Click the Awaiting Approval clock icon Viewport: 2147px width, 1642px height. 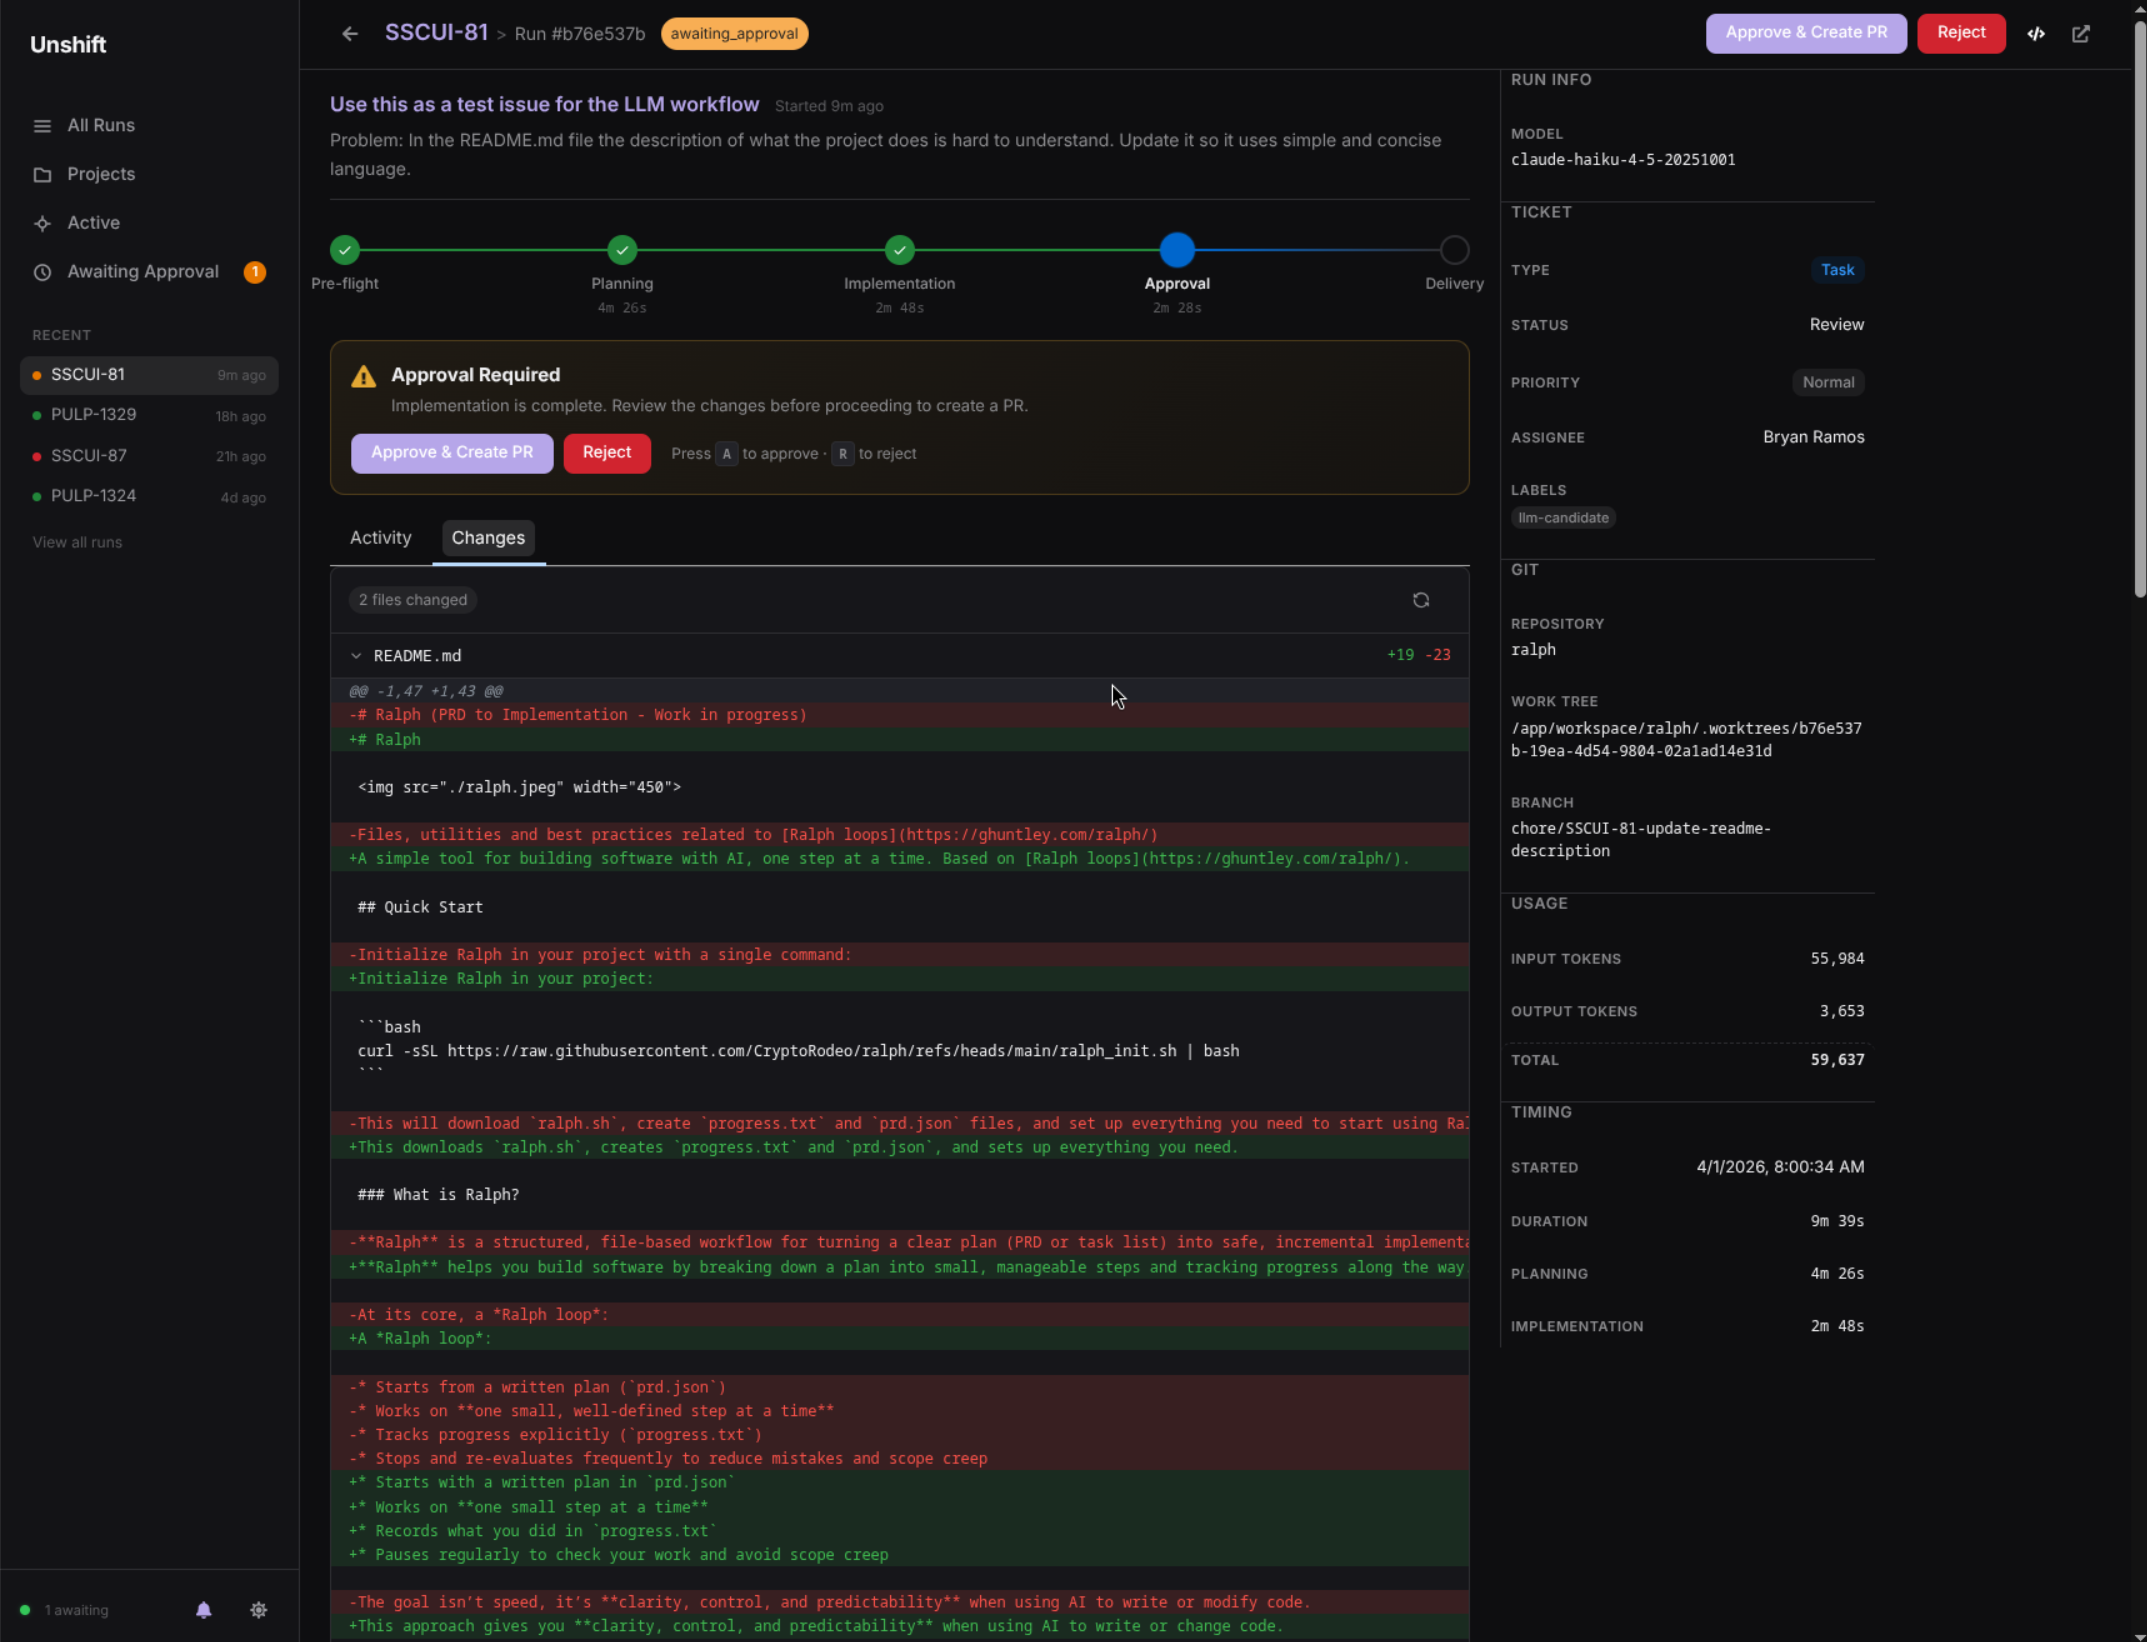pos(41,271)
